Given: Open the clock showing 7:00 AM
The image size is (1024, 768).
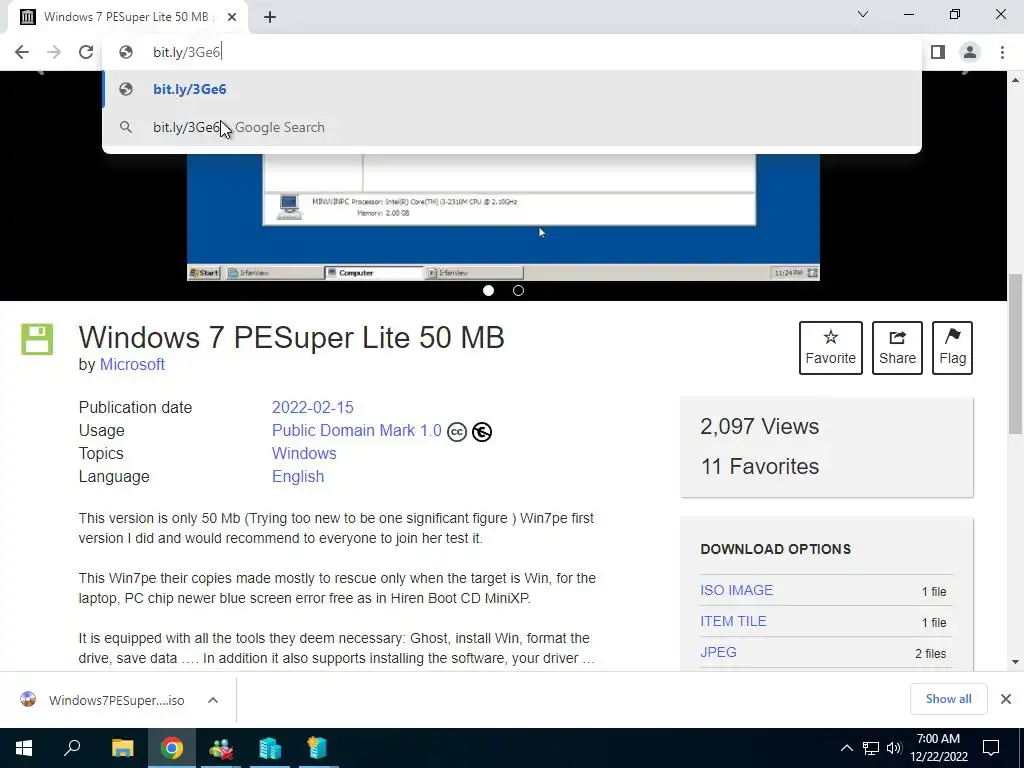Looking at the screenshot, I should click(x=938, y=748).
